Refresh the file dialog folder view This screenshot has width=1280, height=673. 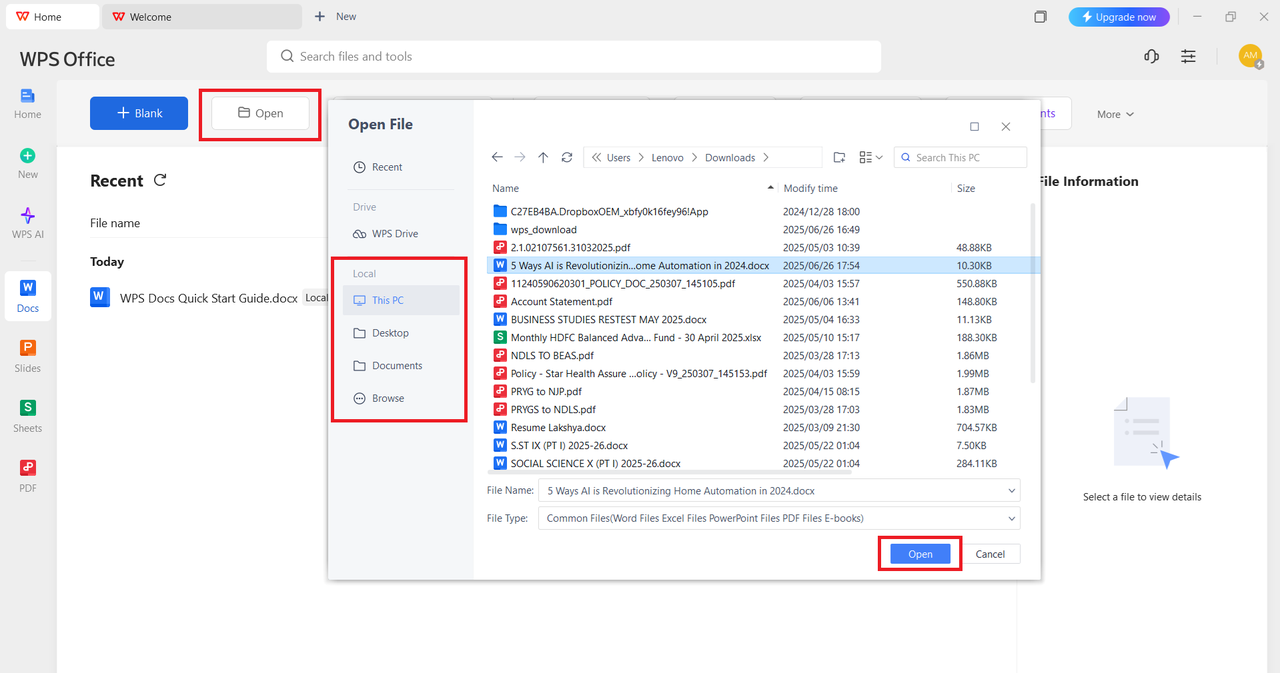pyautogui.click(x=567, y=157)
